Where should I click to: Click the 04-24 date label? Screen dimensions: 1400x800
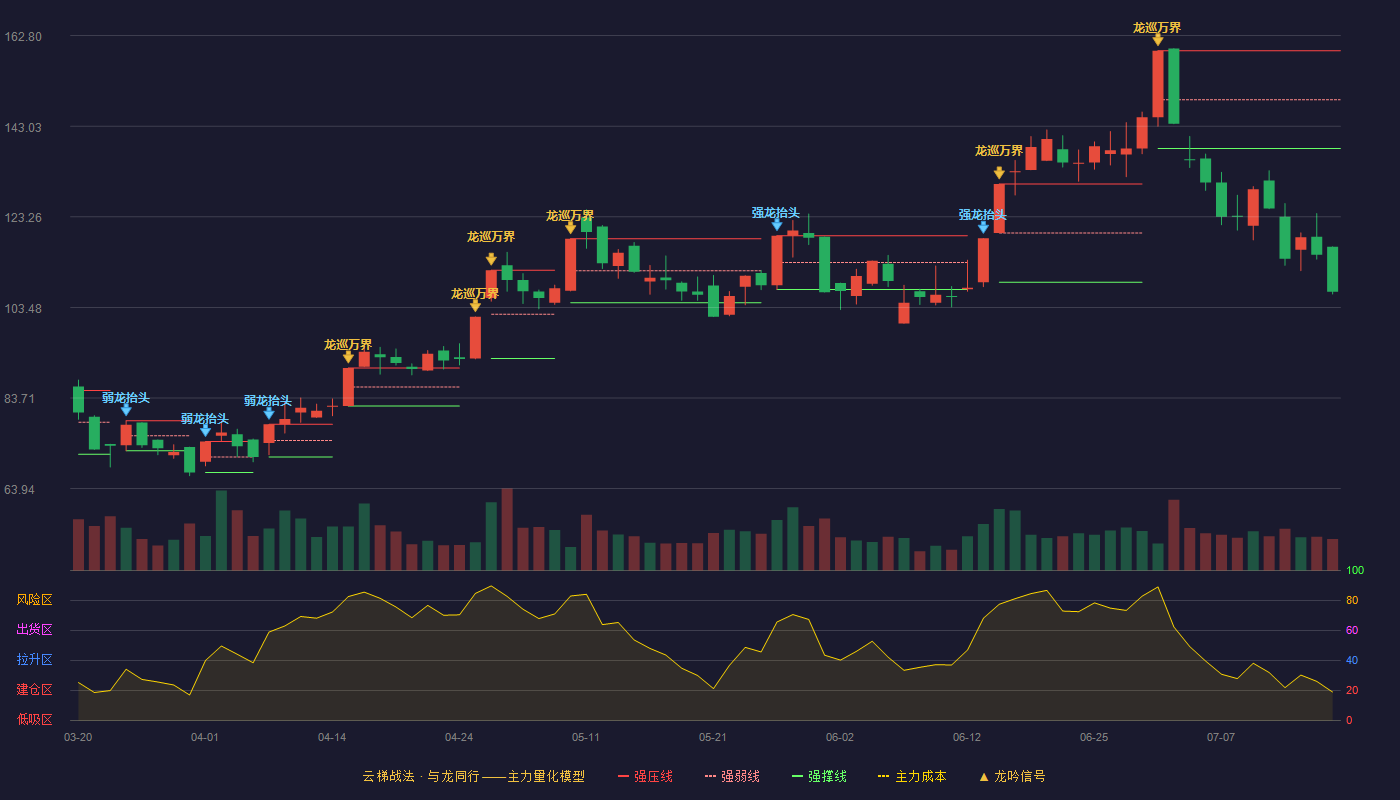pos(459,737)
